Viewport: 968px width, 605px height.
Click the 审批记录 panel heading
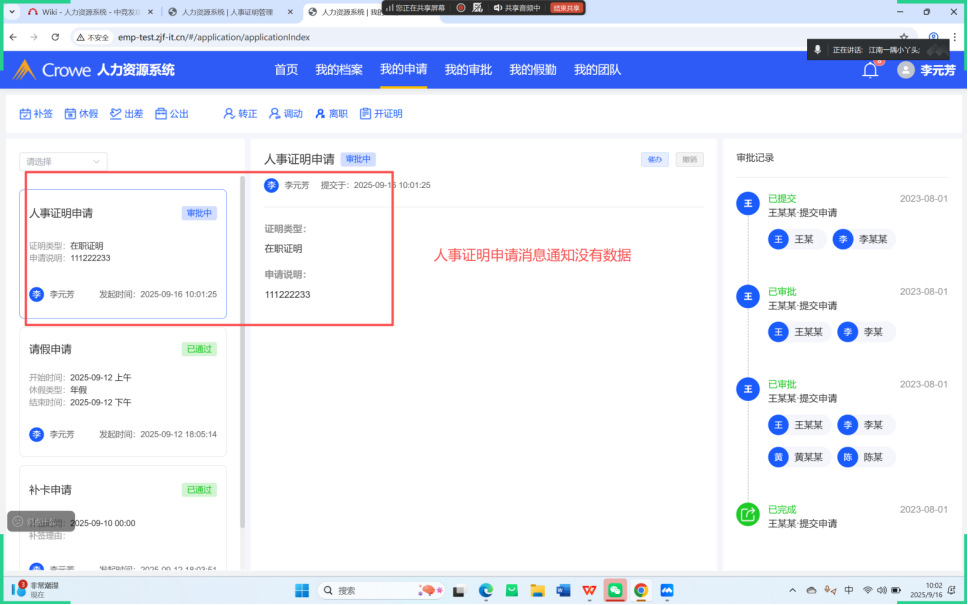pos(755,158)
